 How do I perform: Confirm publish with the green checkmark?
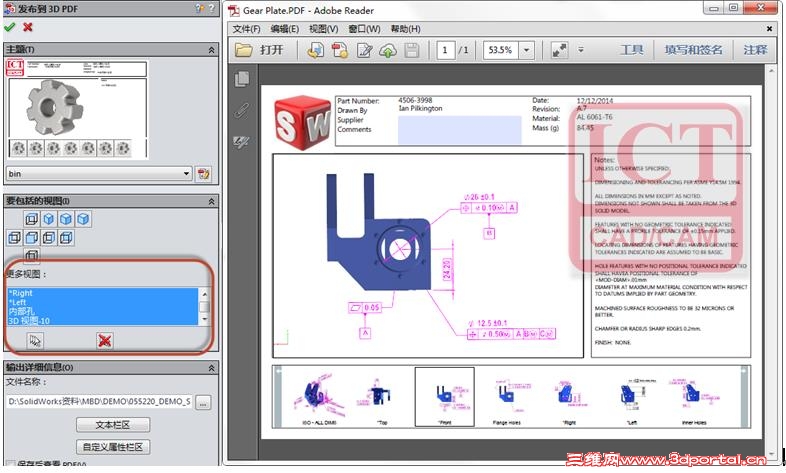[10, 27]
